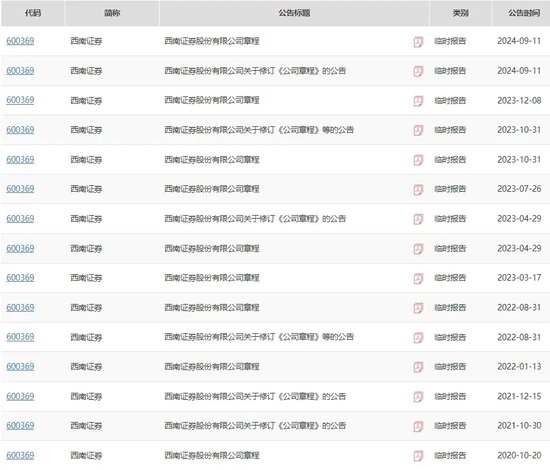Open 关于修订《公司章程》的公告 dated 2024-09-11

pyautogui.click(x=255, y=71)
